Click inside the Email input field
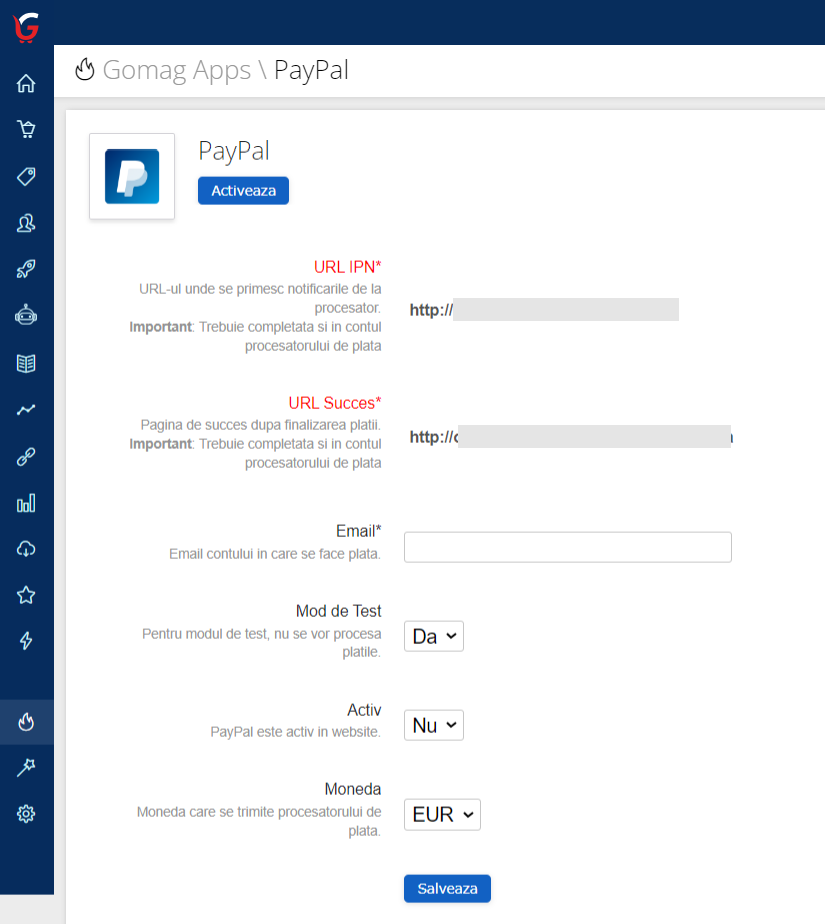Image resolution: width=825 pixels, height=924 pixels. (566, 547)
